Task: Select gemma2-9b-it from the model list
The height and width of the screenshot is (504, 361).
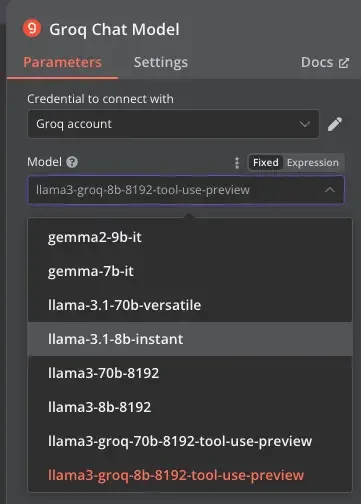Action: click(x=190, y=237)
